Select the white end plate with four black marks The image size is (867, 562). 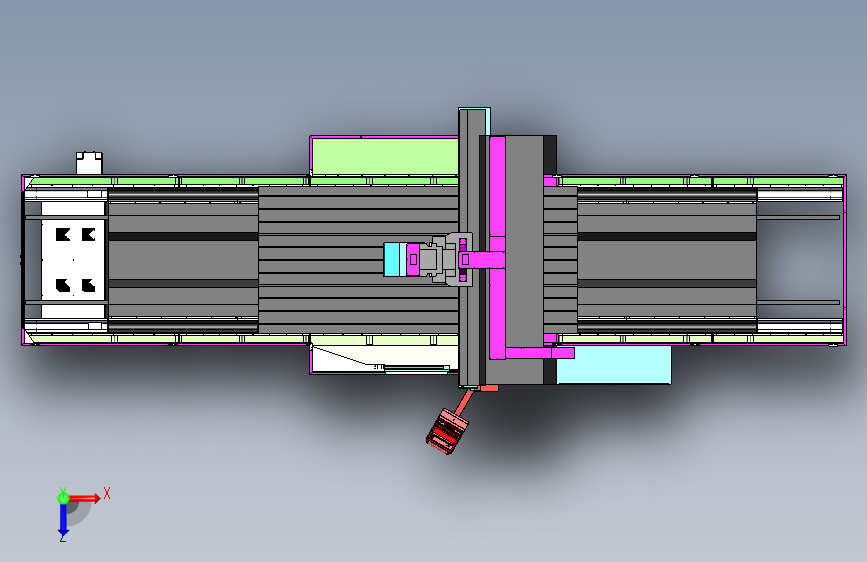coord(73,260)
